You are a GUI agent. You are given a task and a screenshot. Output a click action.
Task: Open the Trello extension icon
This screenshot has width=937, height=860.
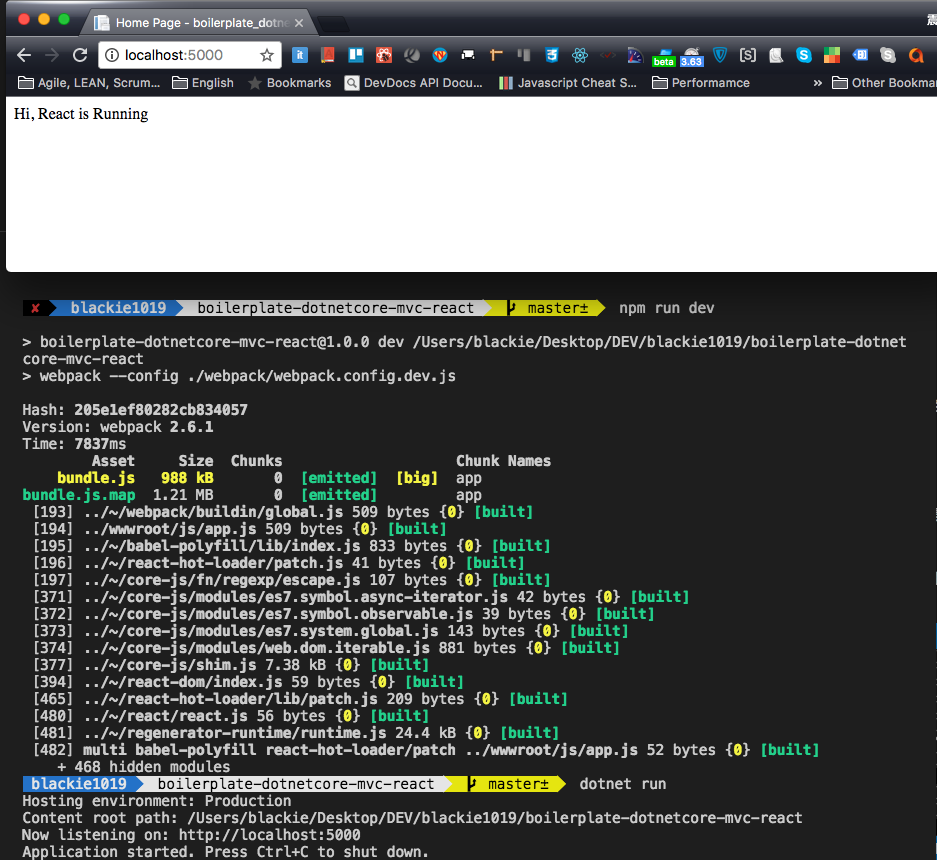[355, 56]
